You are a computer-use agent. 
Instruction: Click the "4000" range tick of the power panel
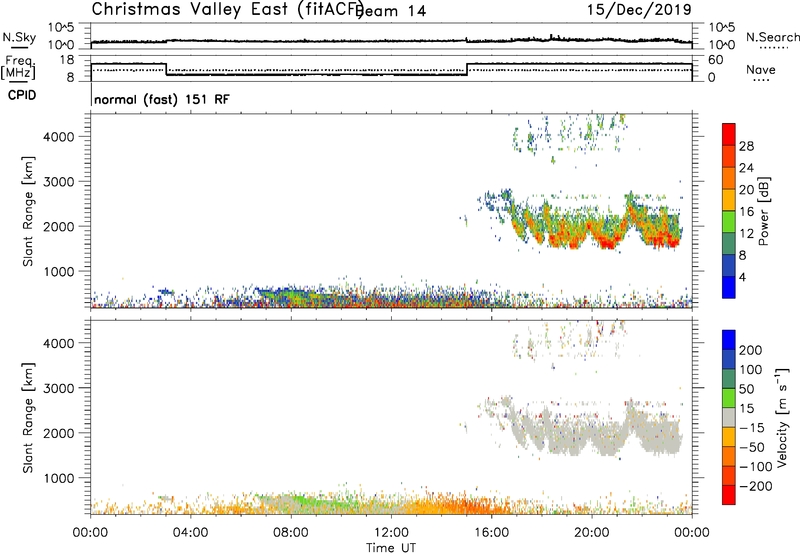(x=59, y=137)
